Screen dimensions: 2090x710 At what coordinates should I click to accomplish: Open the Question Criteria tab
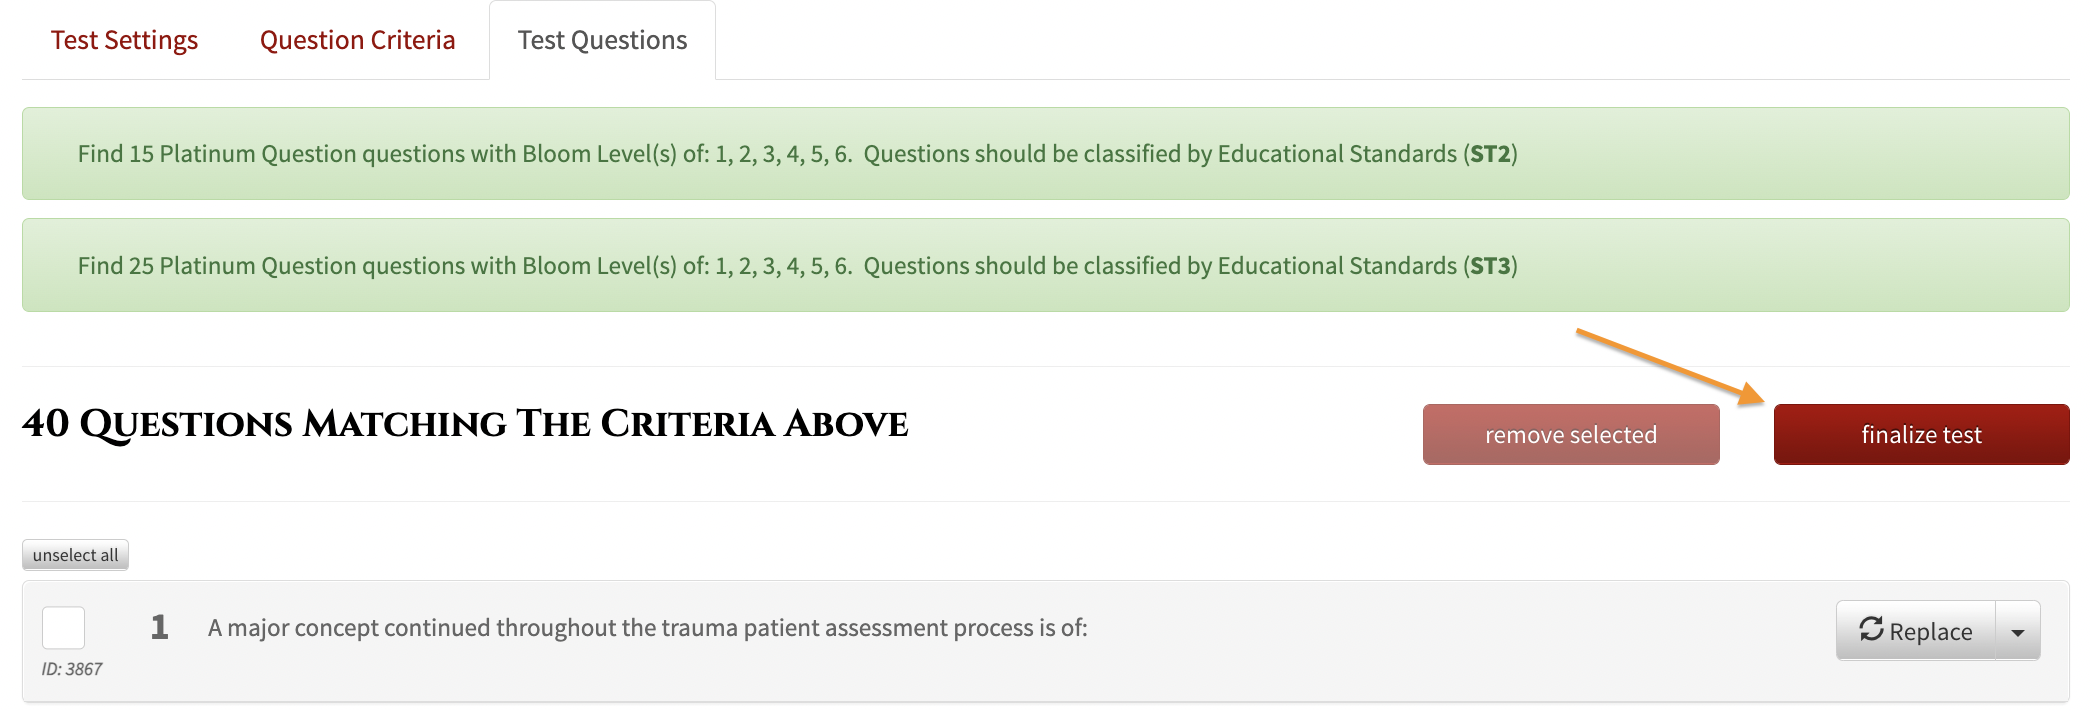(357, 40)
